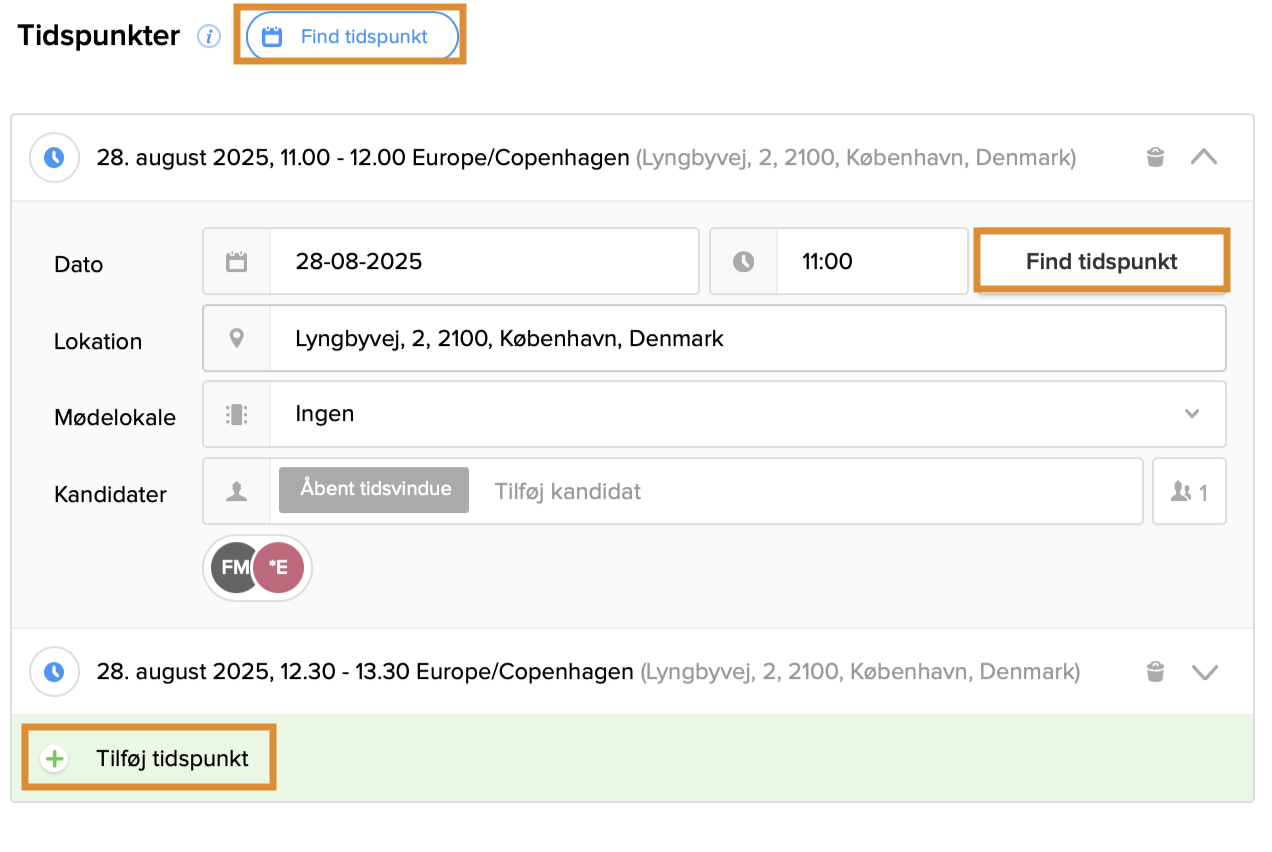
Task: Delete the 11.00 - 12.00 time slot
Action: (x=1155, y=157)
